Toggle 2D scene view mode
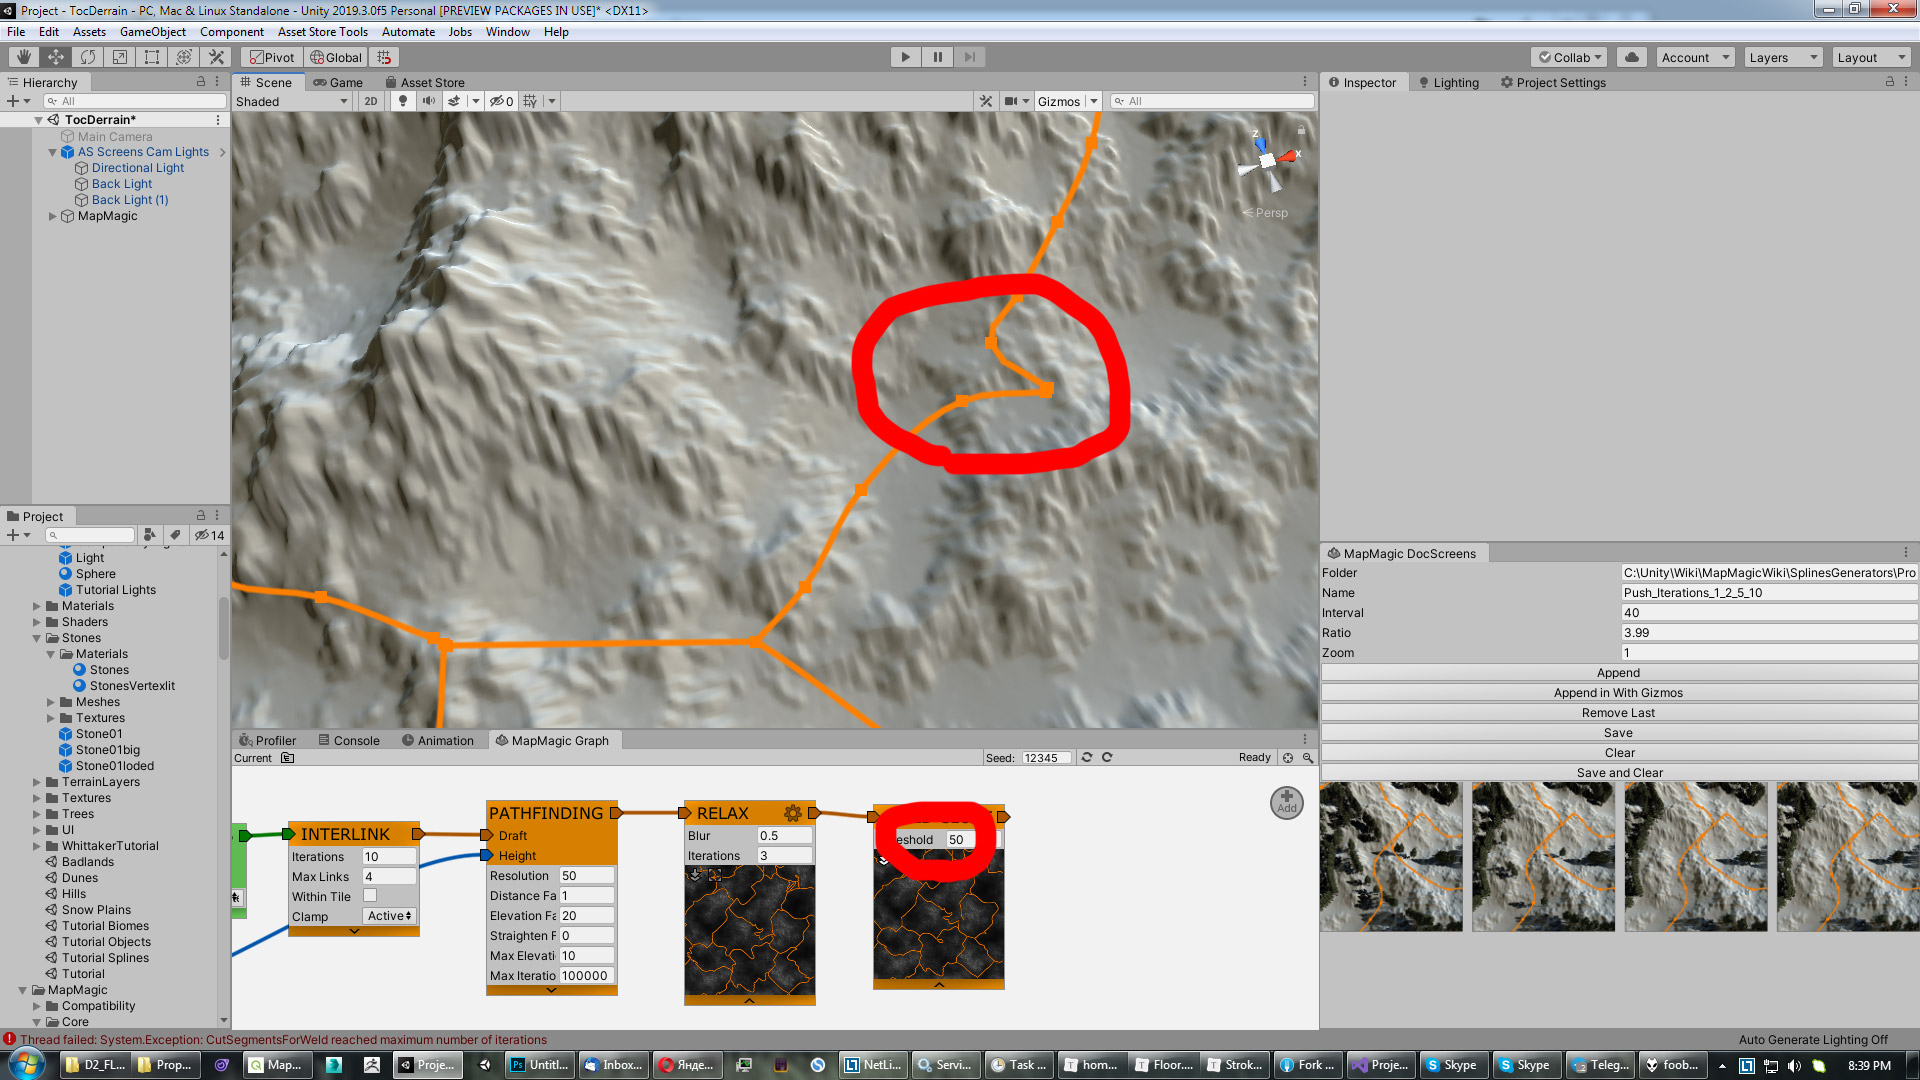 click(371, 101)
